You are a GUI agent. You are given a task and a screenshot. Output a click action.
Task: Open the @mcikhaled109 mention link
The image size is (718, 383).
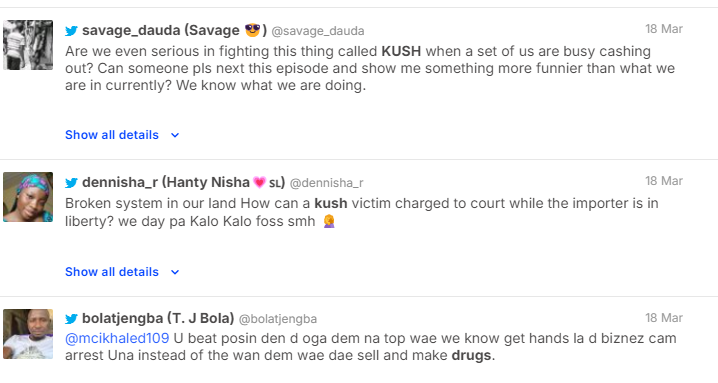[x=117, y=338]
